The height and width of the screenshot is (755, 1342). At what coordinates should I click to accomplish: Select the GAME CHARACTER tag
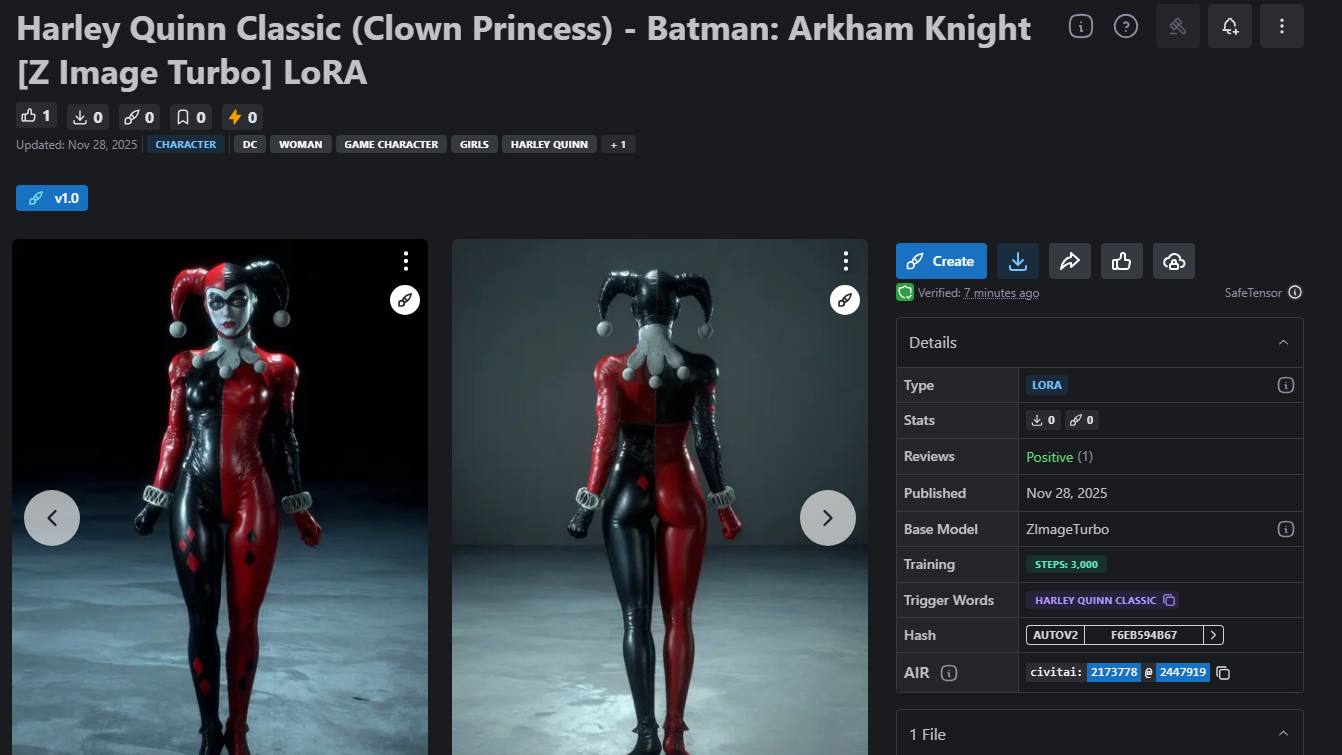(391, 144)
